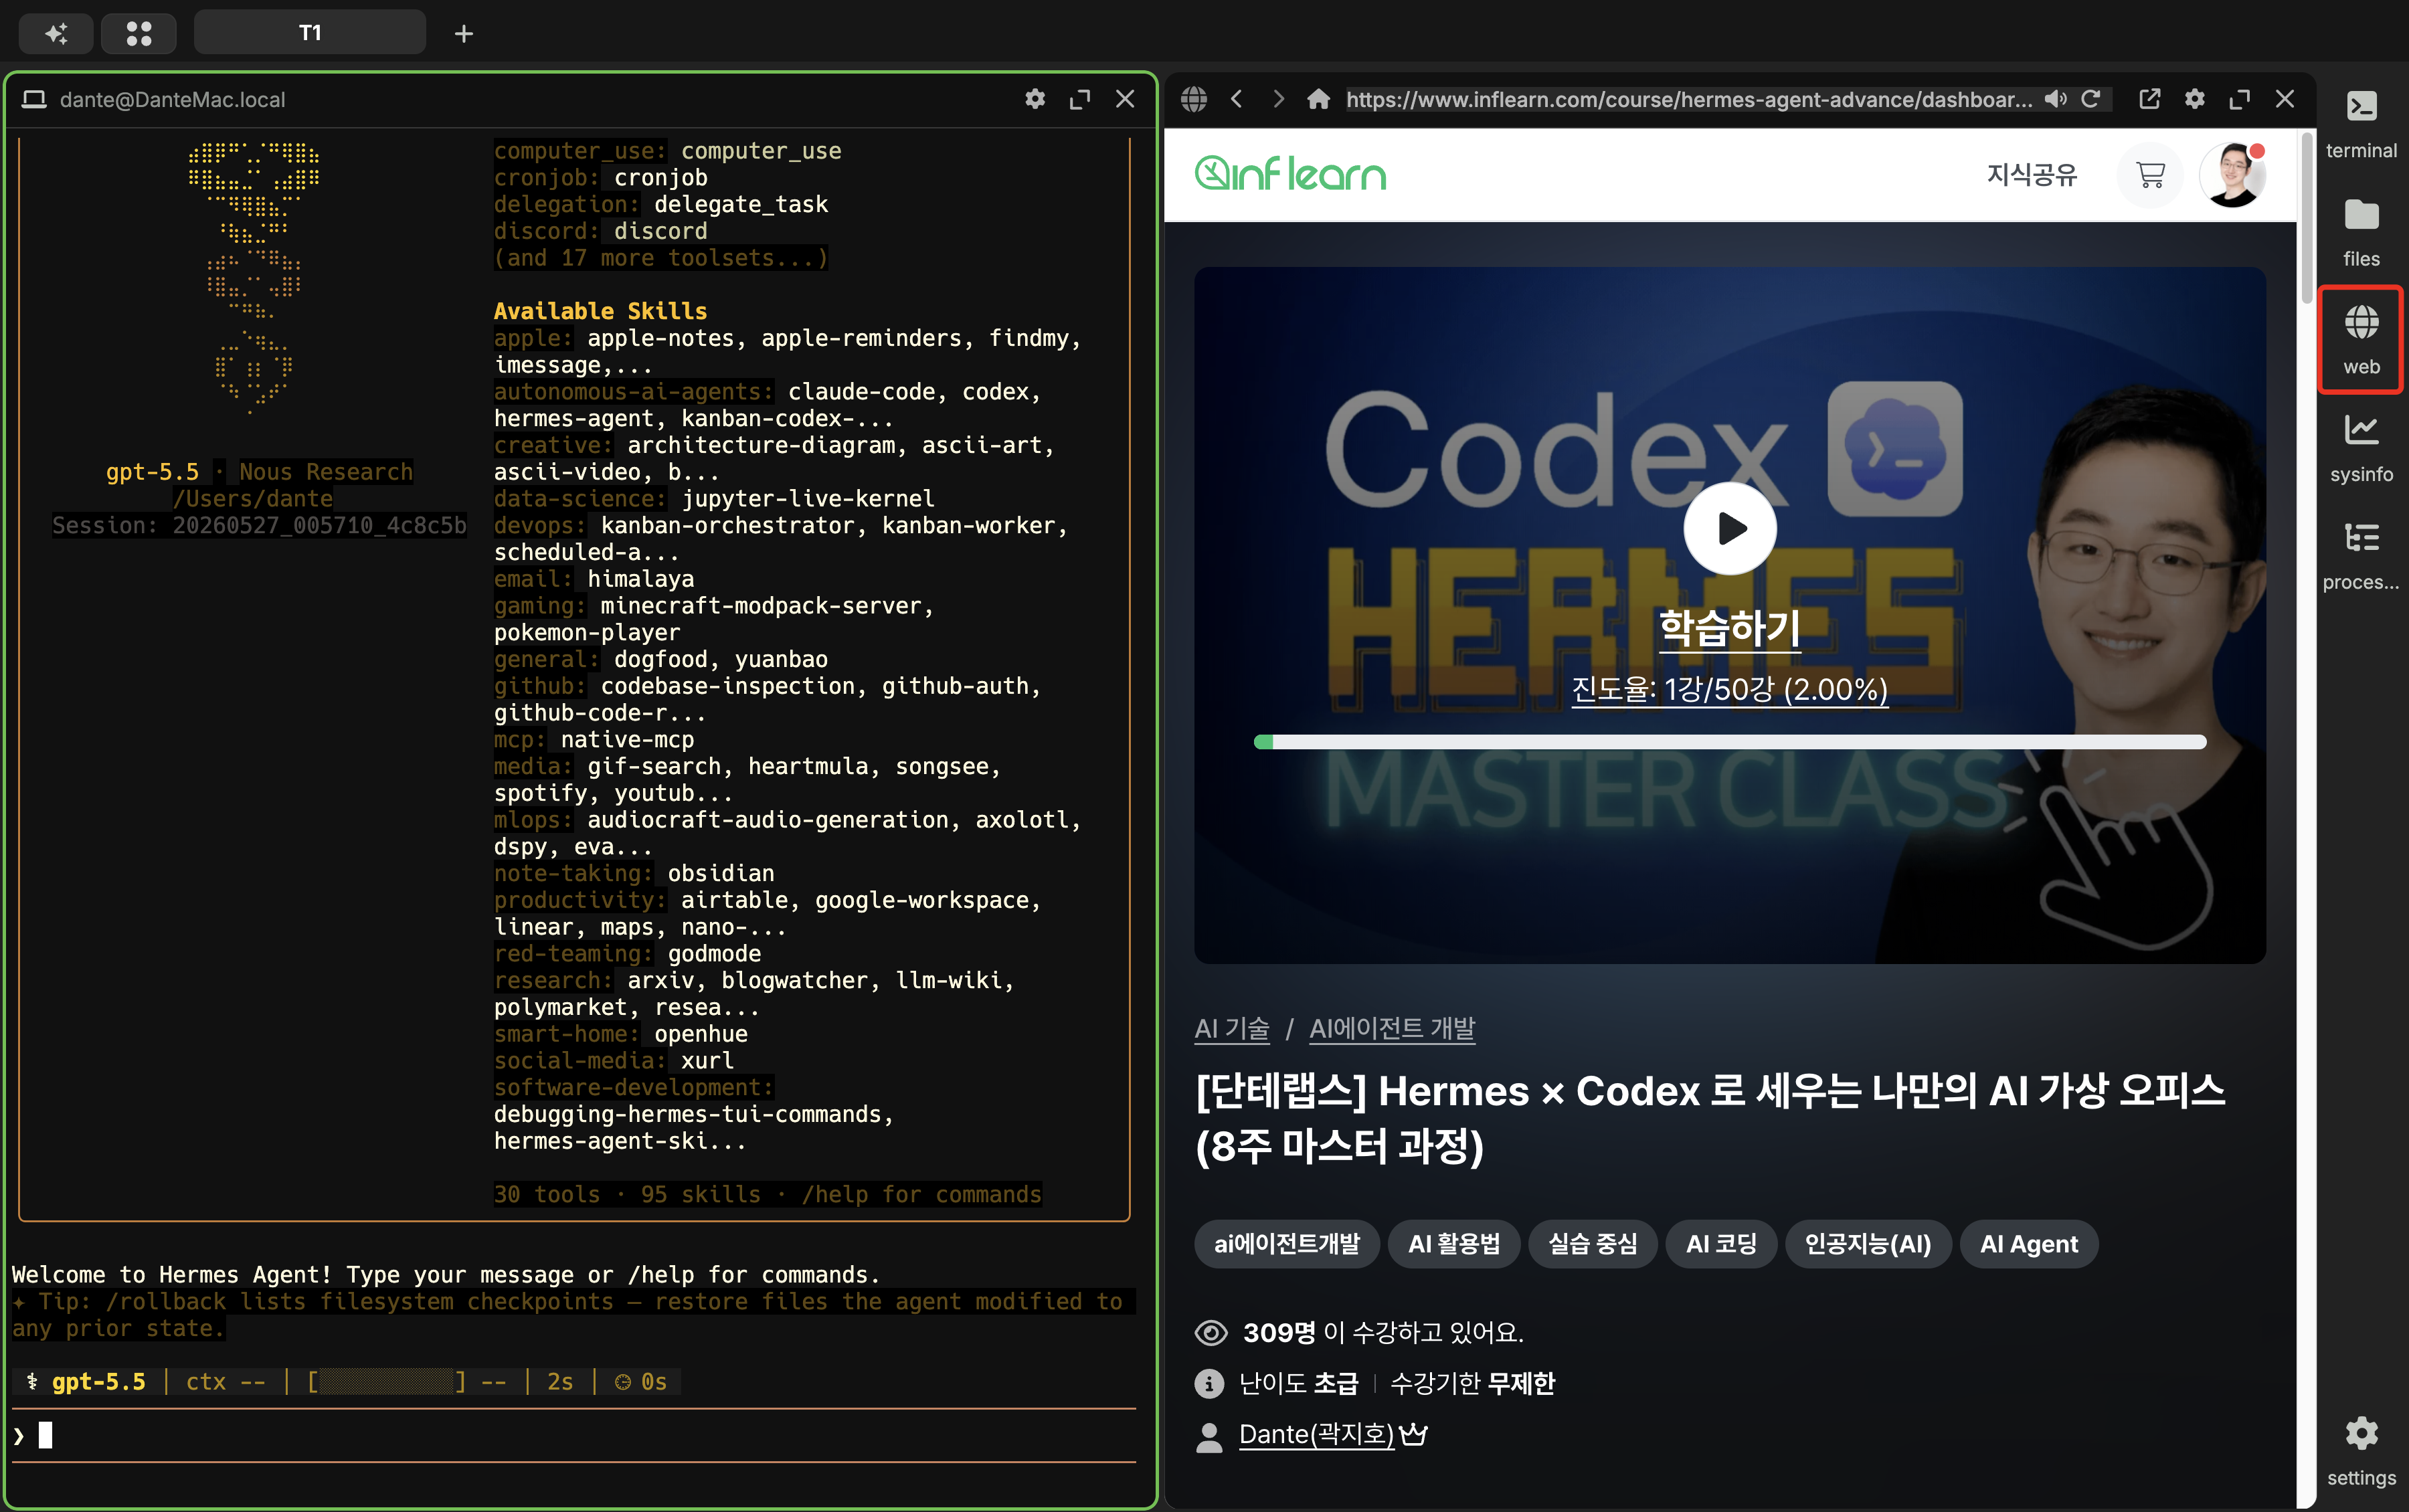This screenshot has height=1512, width=2409.
Task: Go forward in the web pane
Action: (1278, 99)
